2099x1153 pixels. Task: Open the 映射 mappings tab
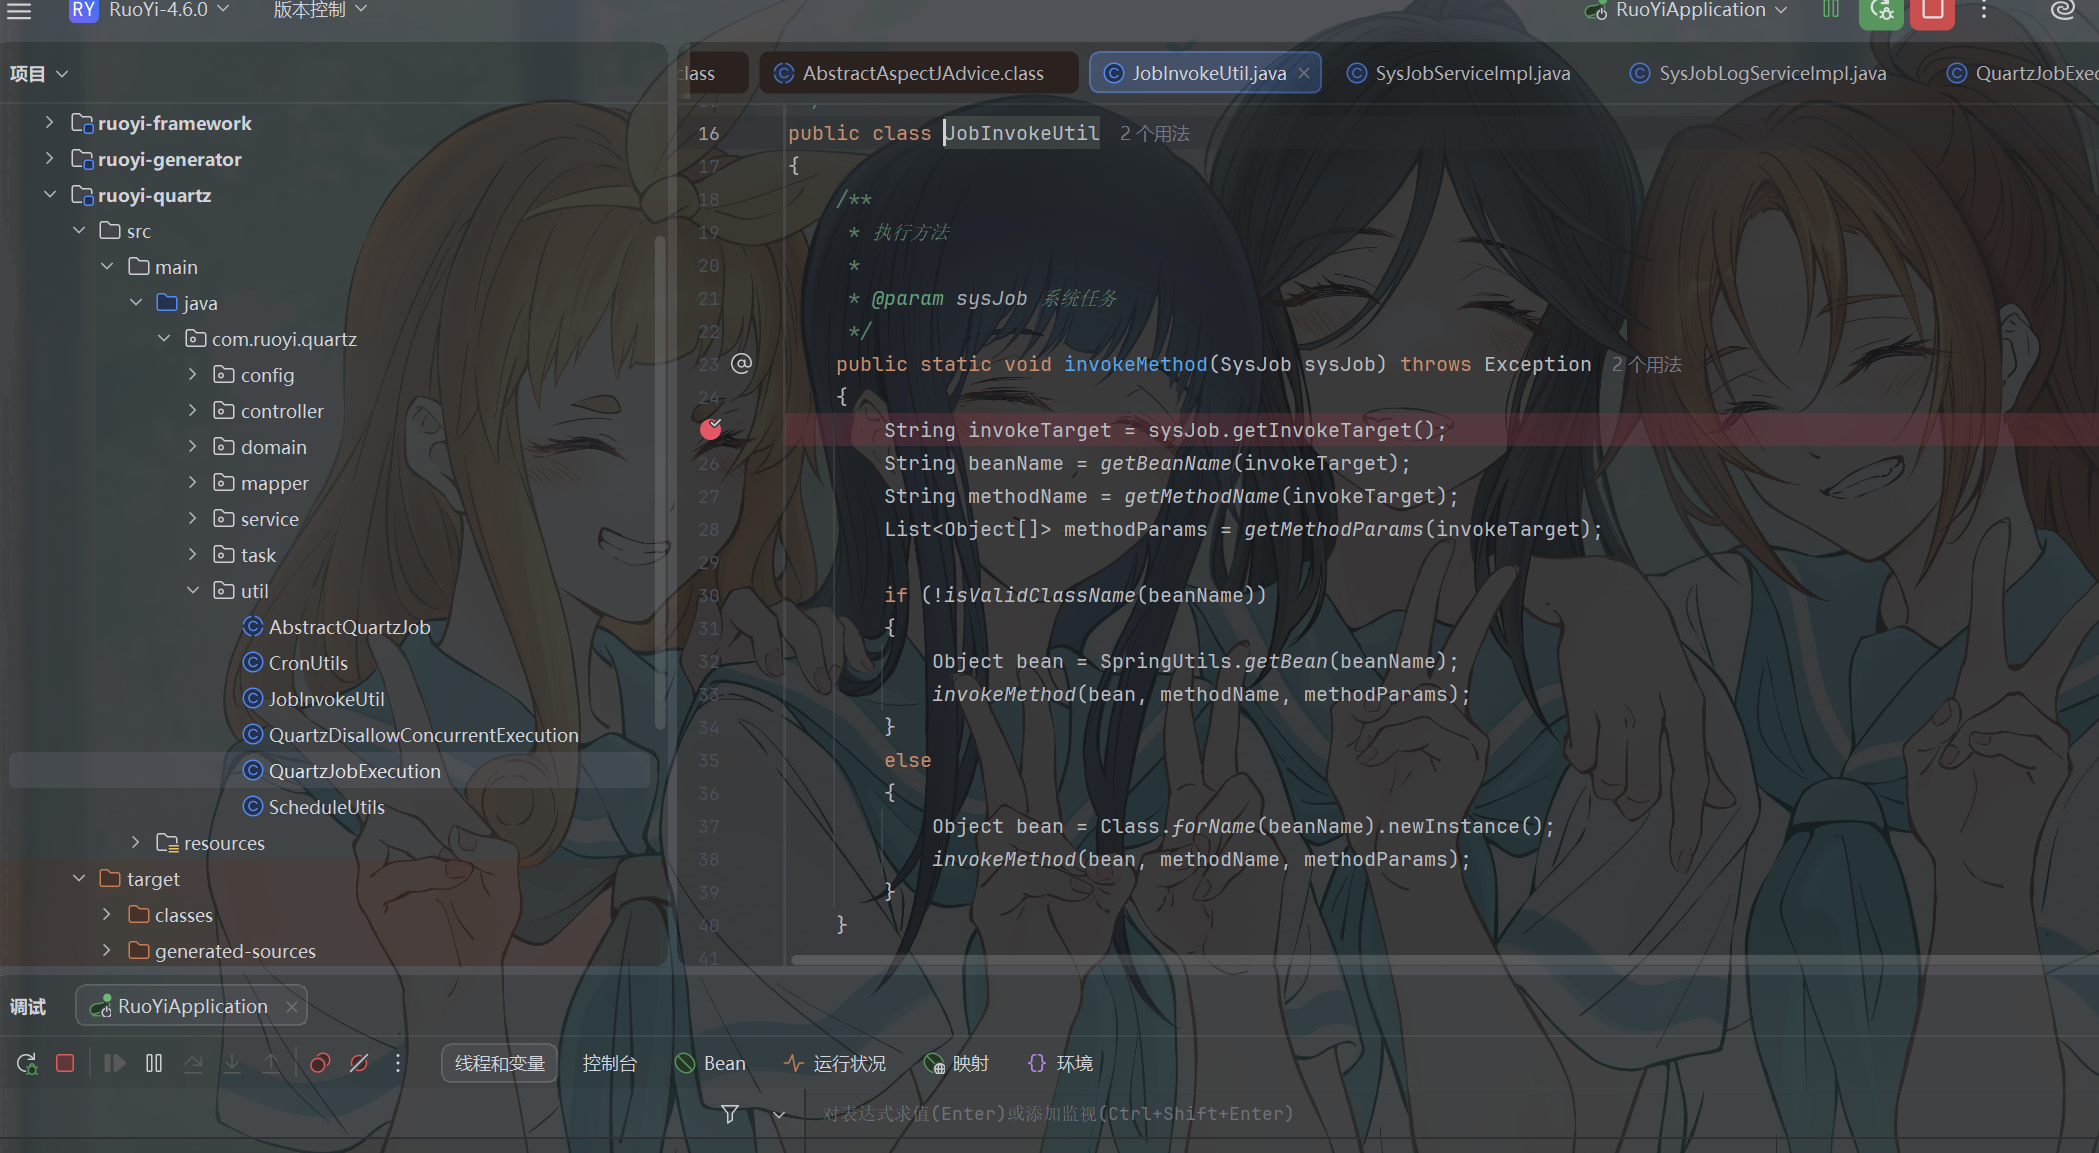(x=957, y=1063)
